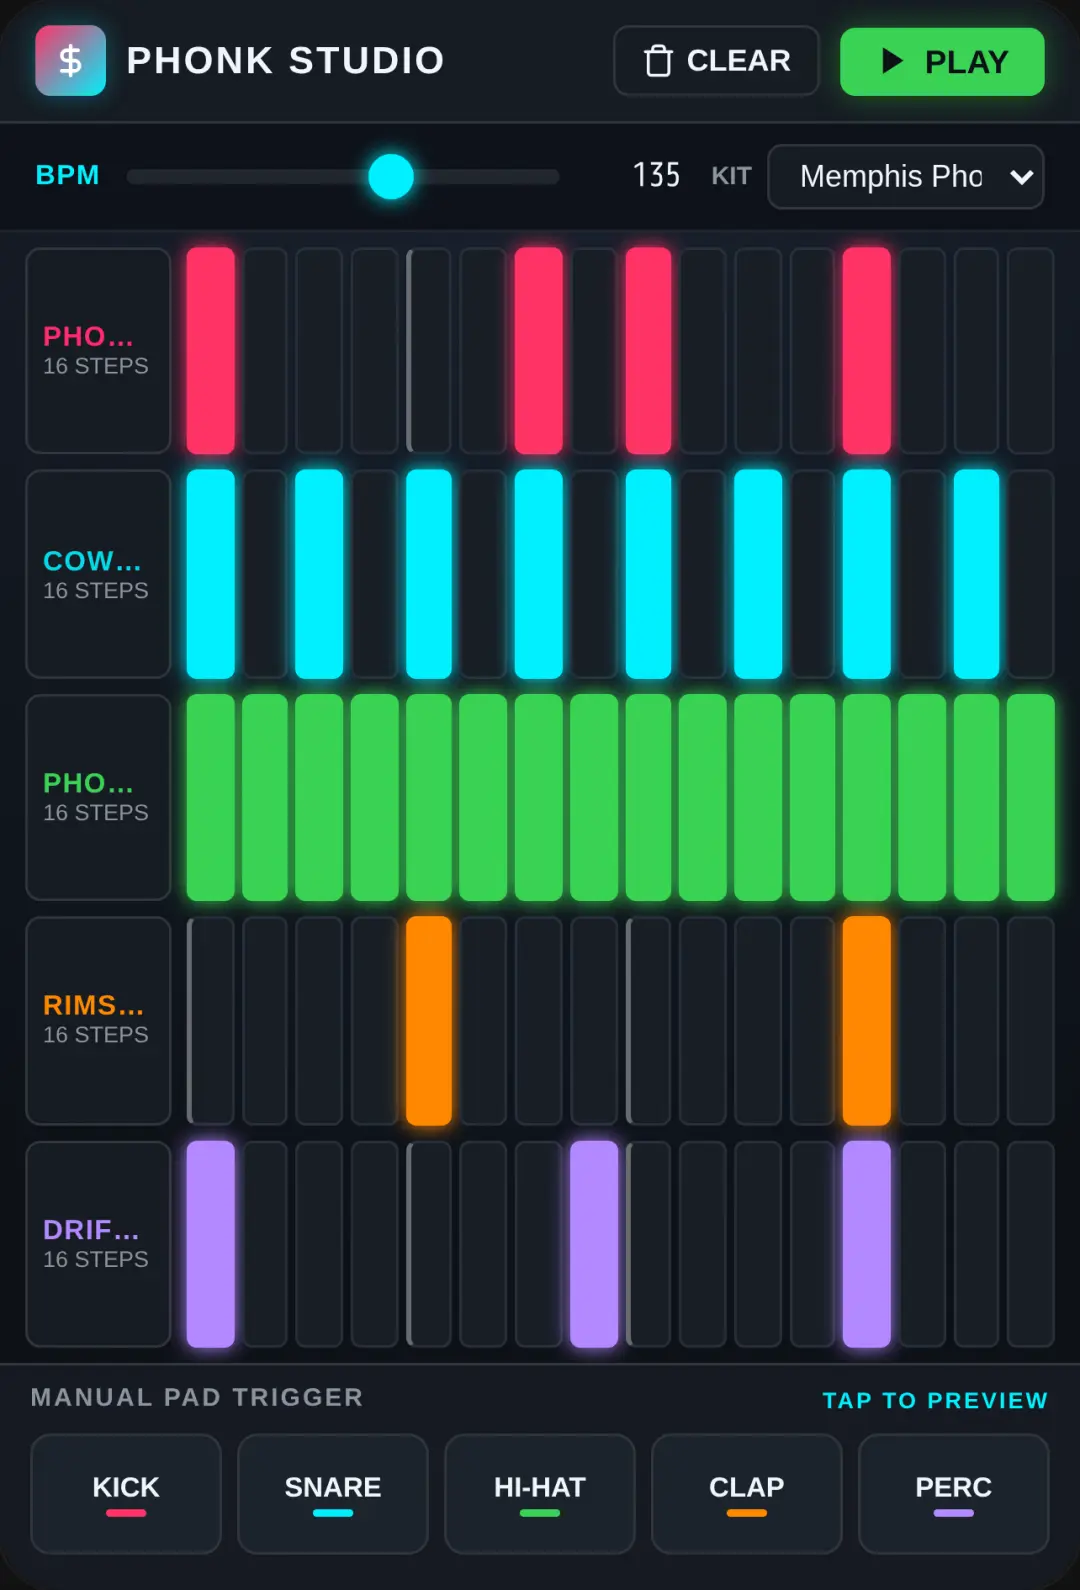Image resolution: width=1080 pixels, height=1590 pixels.
Task: Click the Phonk Studio dollar logo icon
Action: tap(70, 60)
